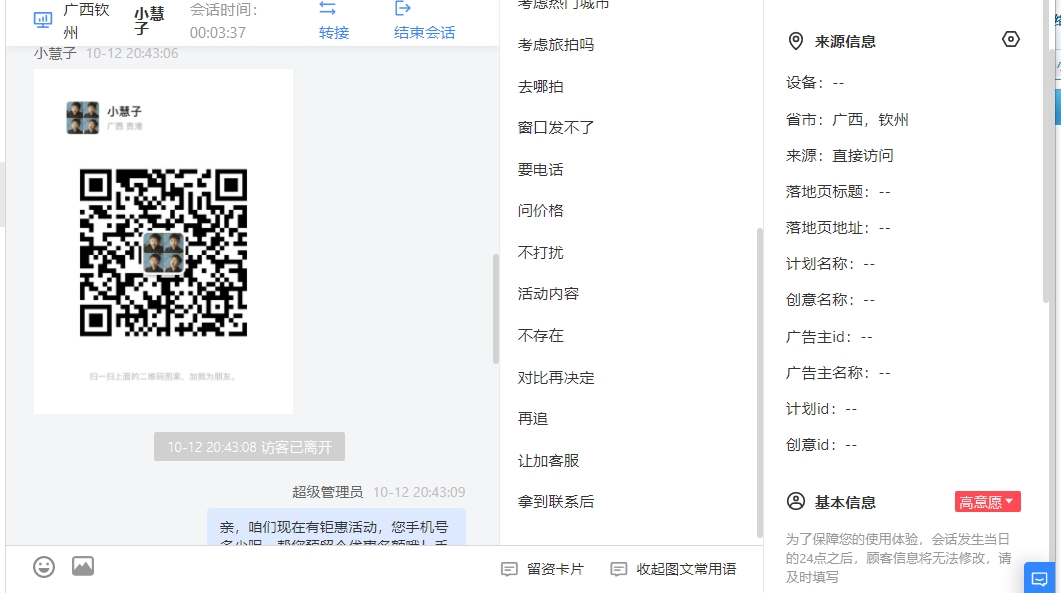This screenshot has width=1061, height=593.
Task: Select quick phrase 去哪拍
Action: (x=540, y=87)
